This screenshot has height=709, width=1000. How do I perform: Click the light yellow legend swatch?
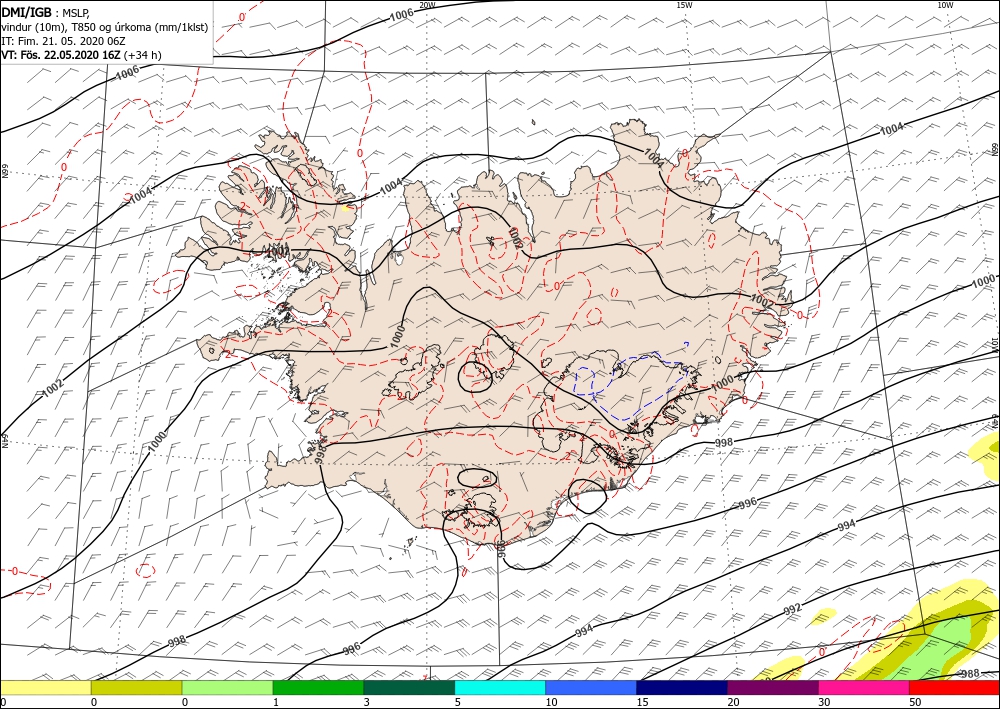coord(45,687)
